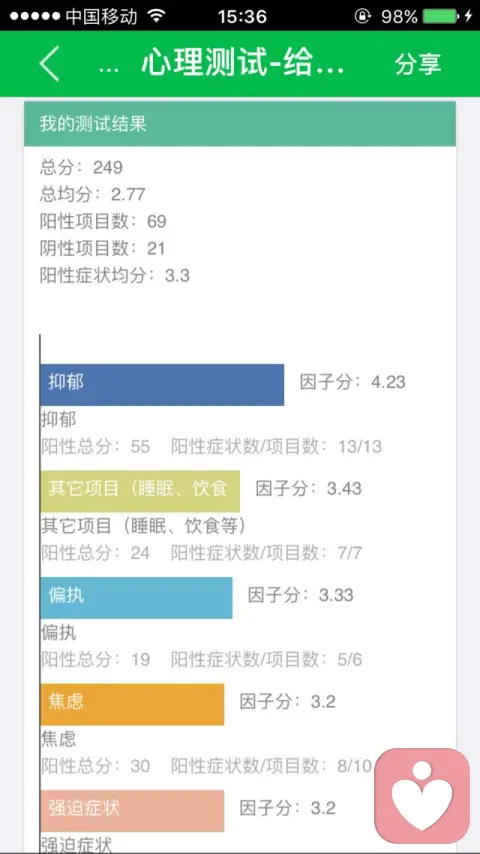Click the 分享 share button
Image resolution: width=480 pixels, height=854 pixels.
pos(418,64)
